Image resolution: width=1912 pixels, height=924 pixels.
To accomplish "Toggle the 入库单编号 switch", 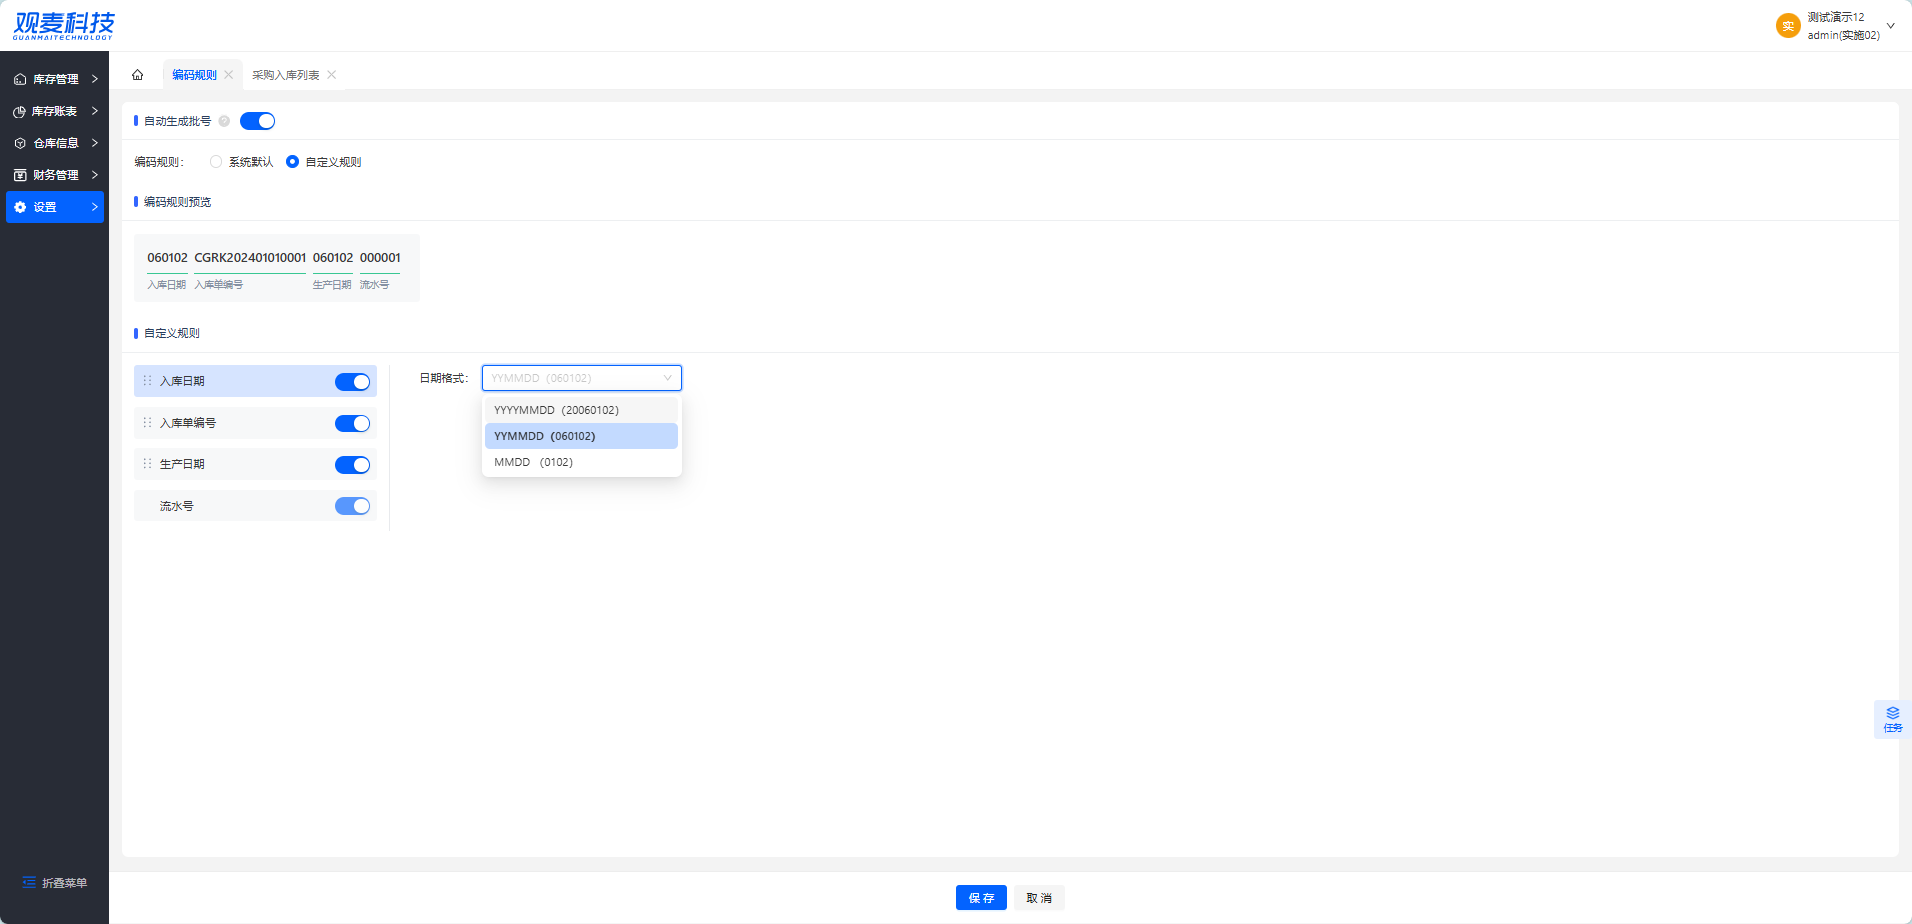I will pyautogui.click(x=352, y=424).
